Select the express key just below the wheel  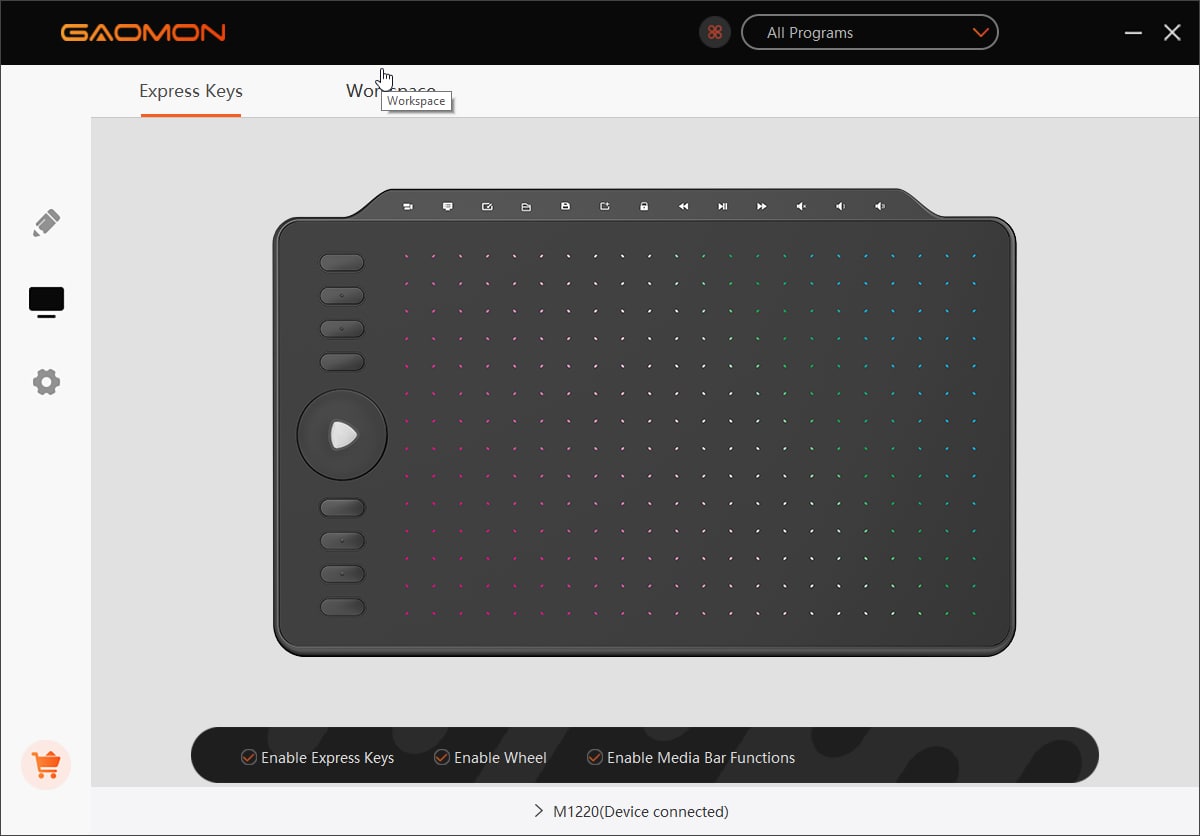342,507
